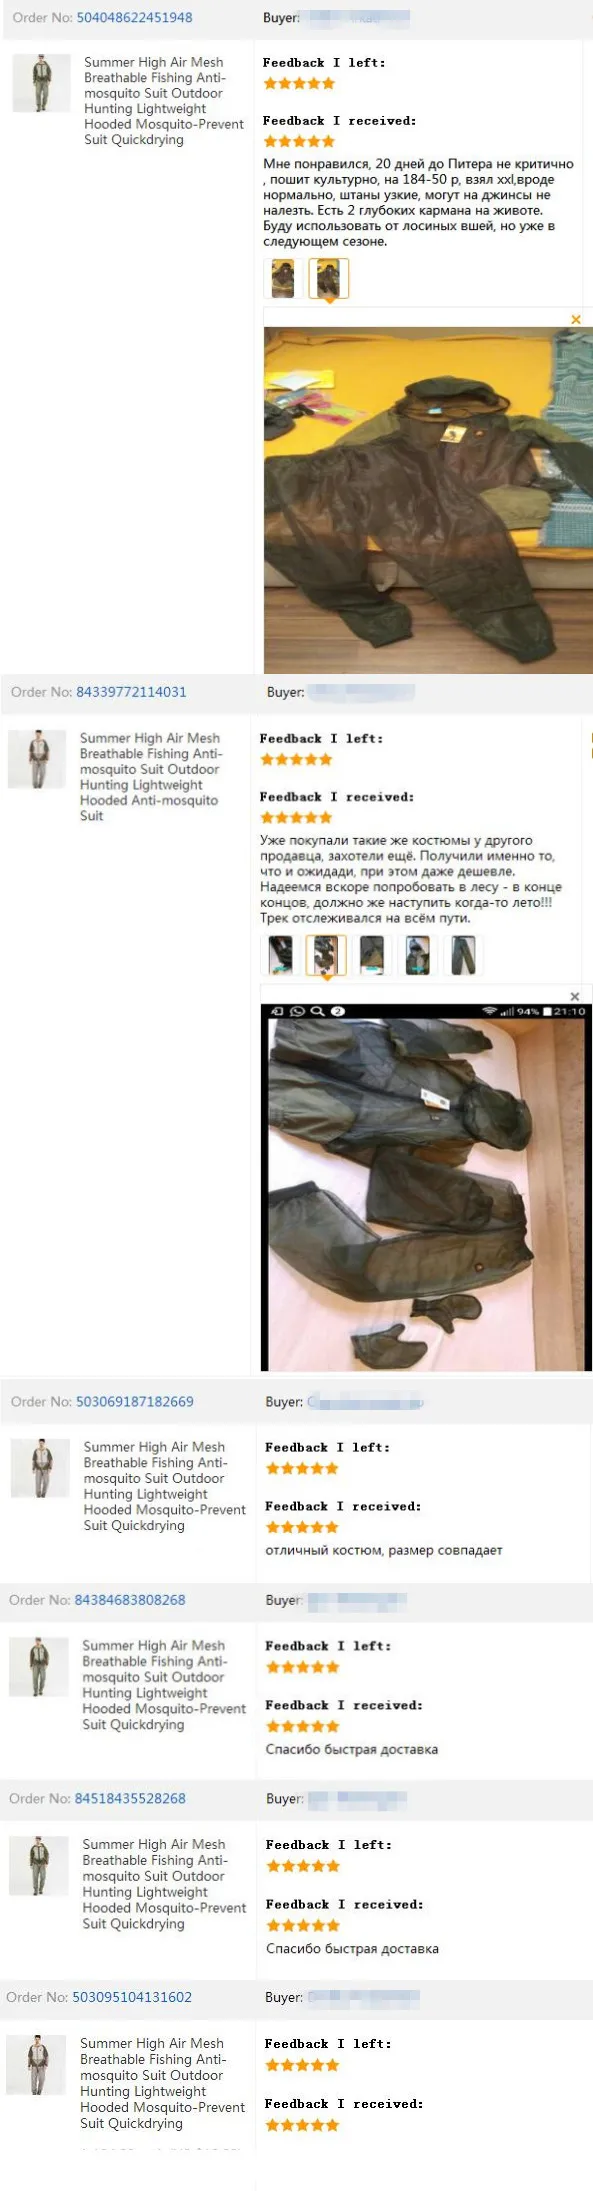Close the enlarged phone screenshot review photo
The width and height of the screenshot is (593, 2191).
(x=575, y=996)
